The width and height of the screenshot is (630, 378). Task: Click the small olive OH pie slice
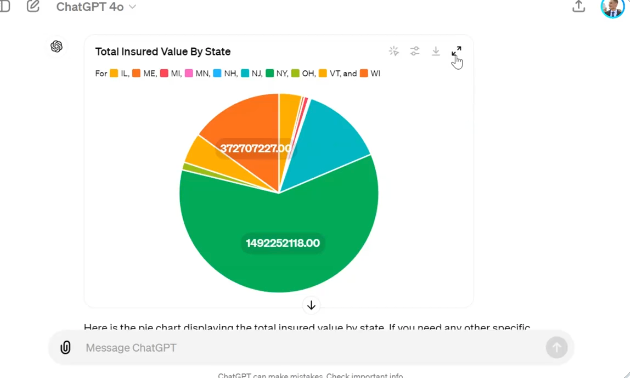click(193, 168)
